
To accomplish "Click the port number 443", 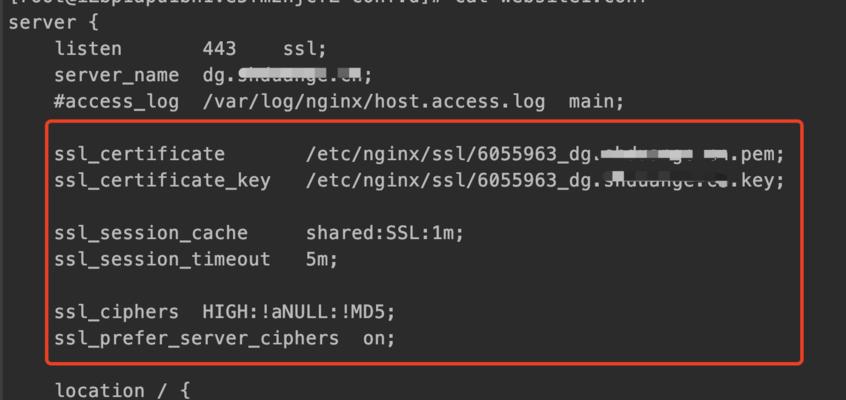I will pyautogui.click(x=220, y=49).
